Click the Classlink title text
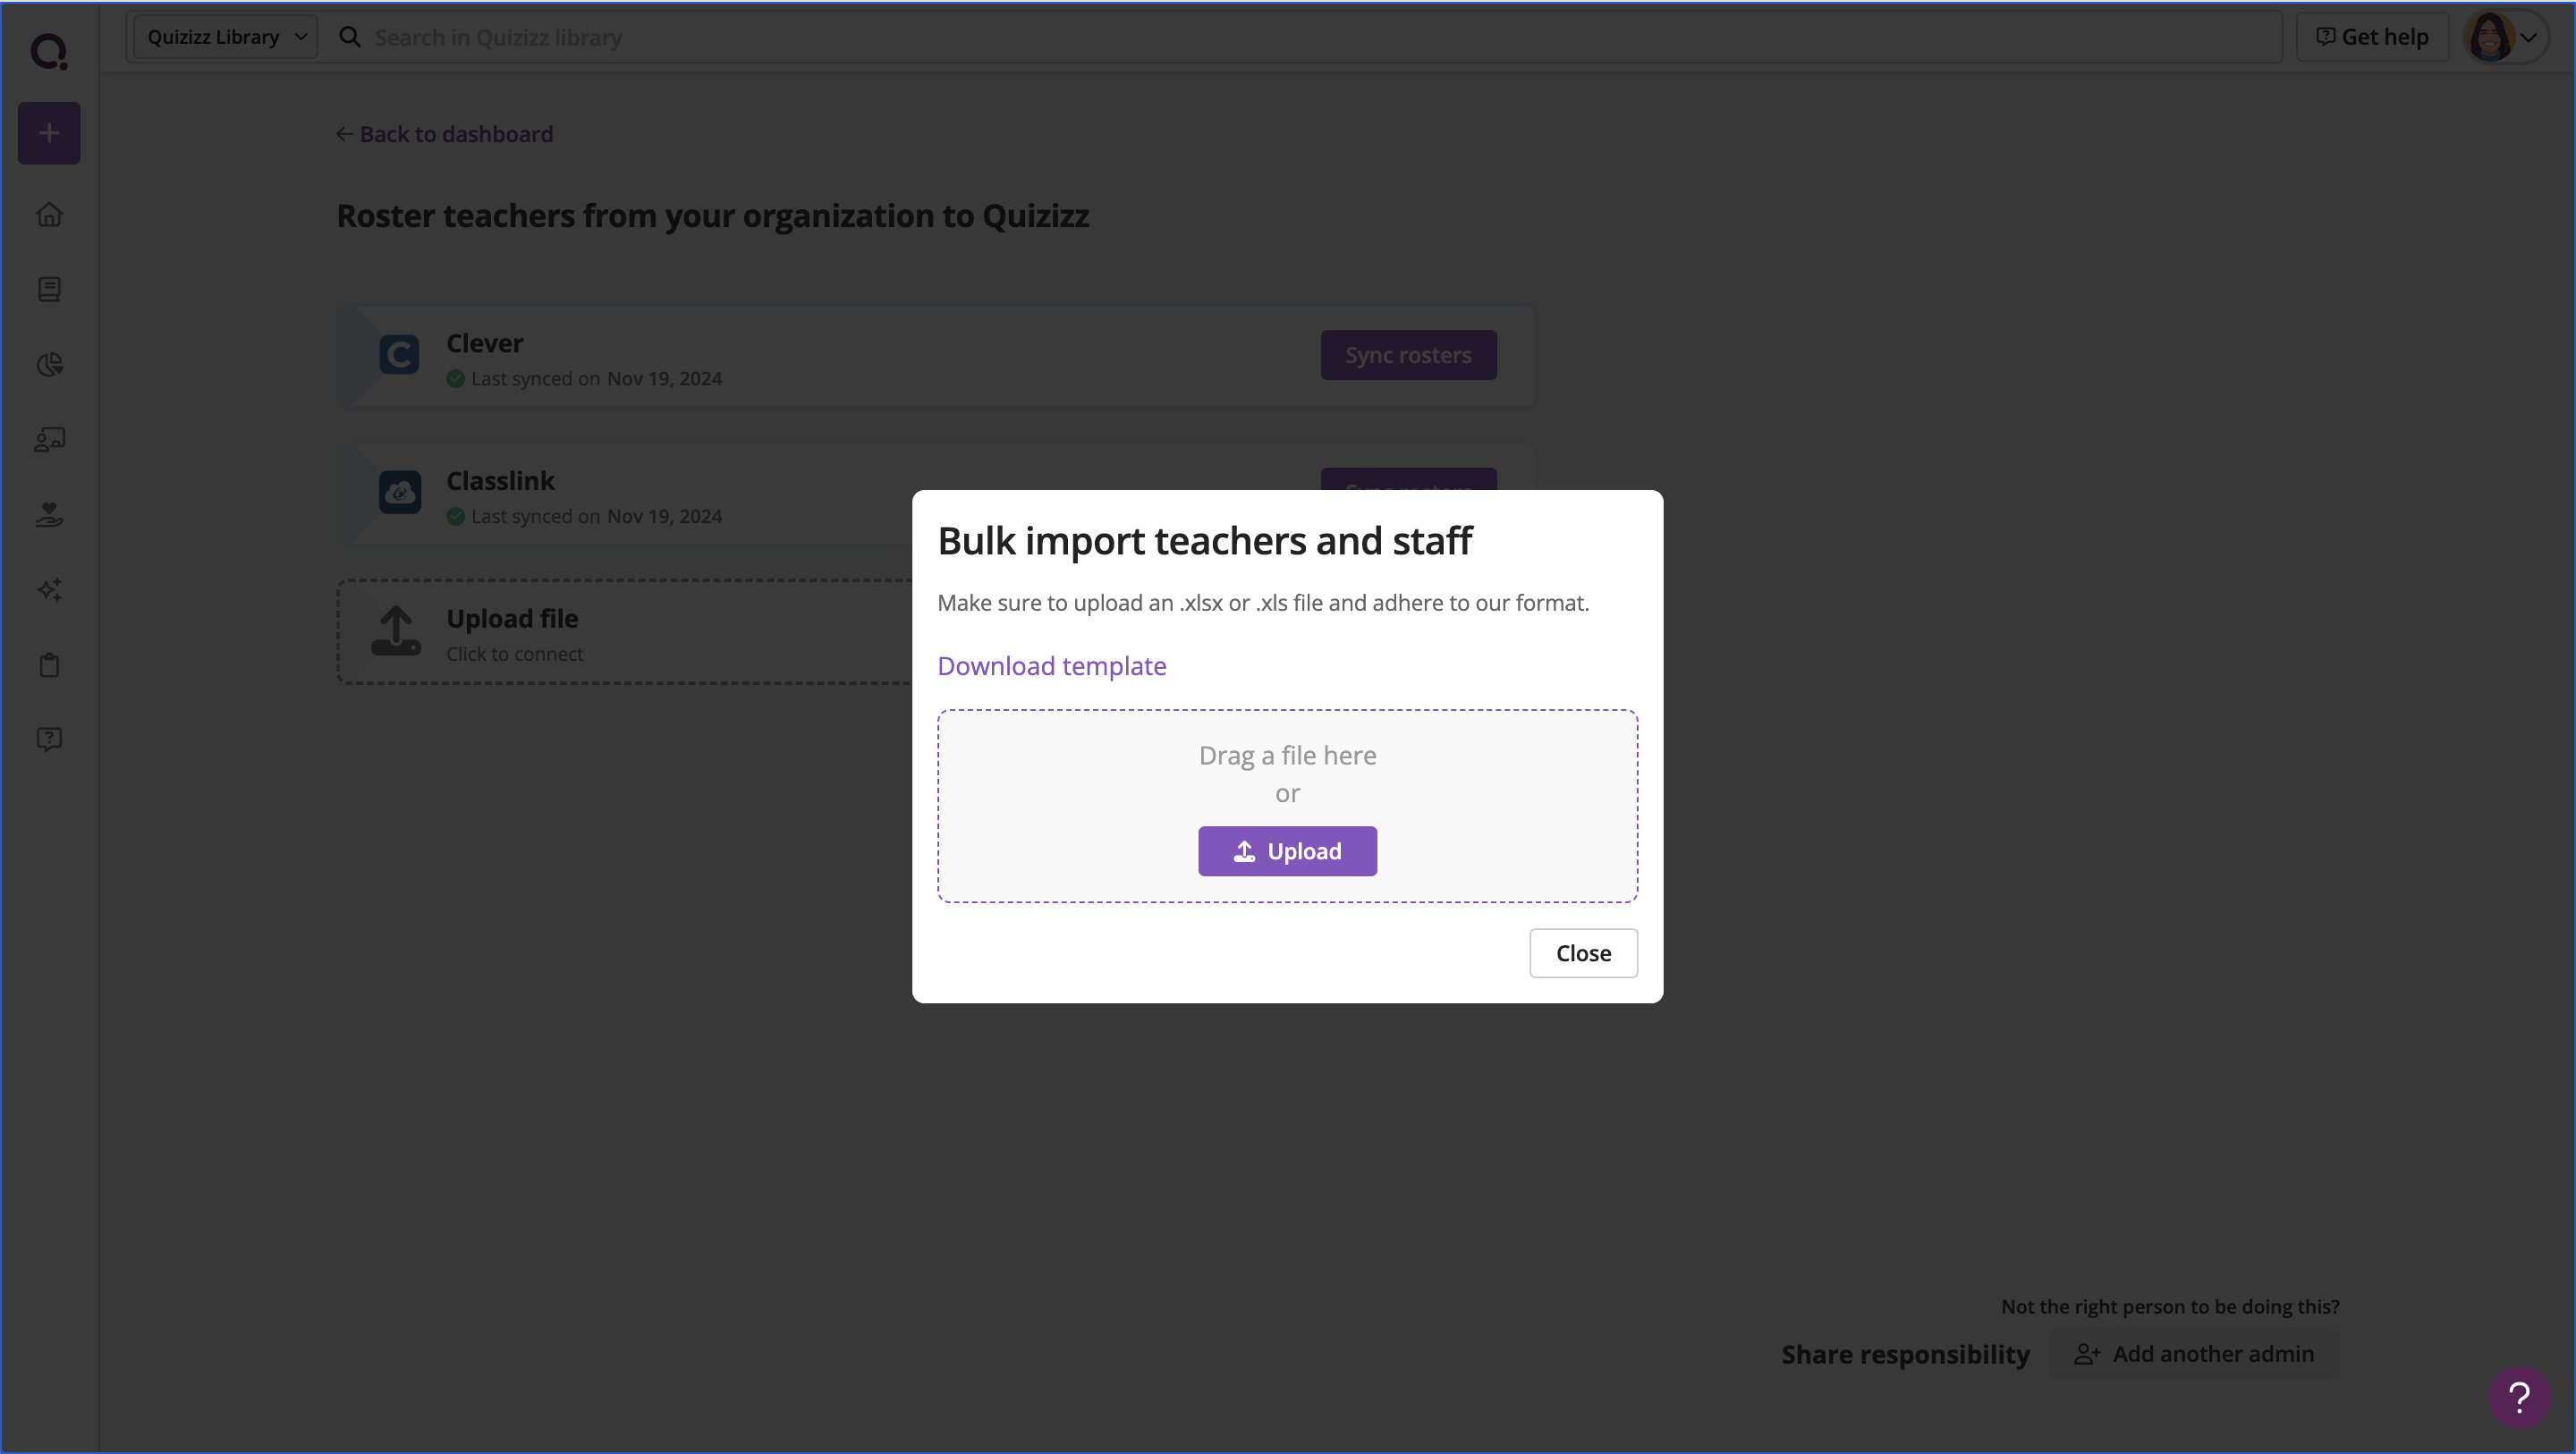 tap(500, 481)
